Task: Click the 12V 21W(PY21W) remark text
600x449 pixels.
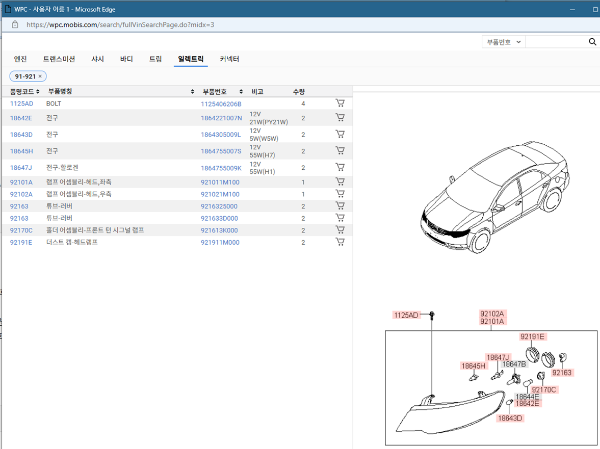Action: pos(269,118)
